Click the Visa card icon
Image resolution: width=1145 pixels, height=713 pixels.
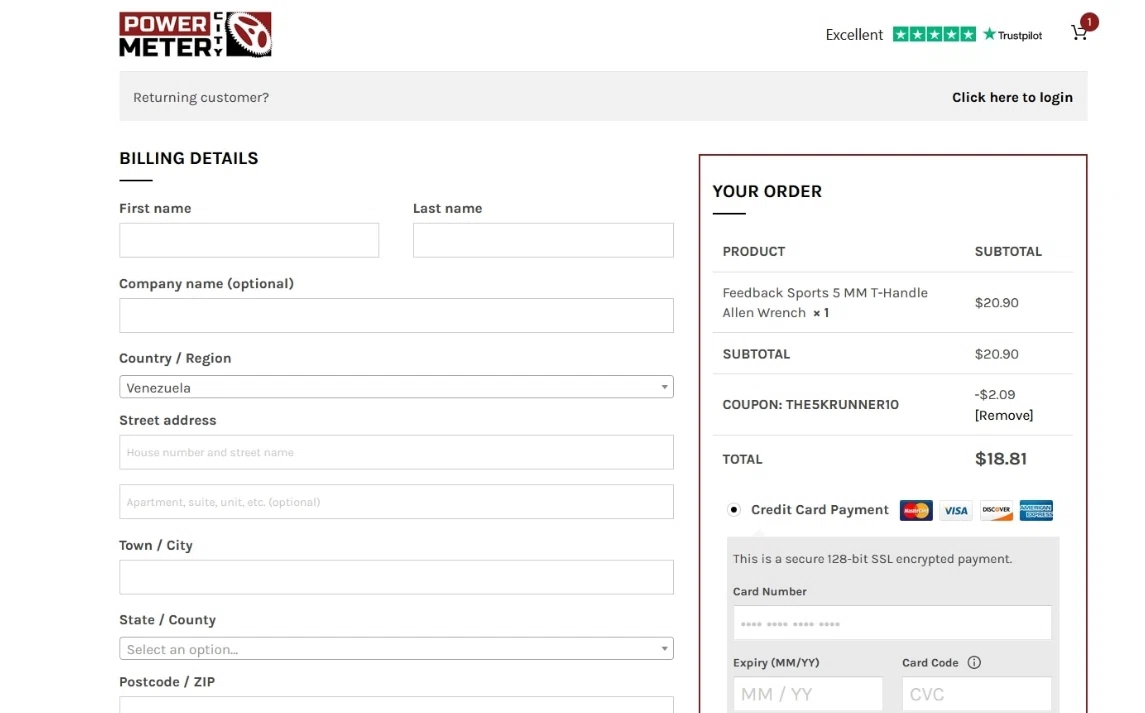pos(956,510)
